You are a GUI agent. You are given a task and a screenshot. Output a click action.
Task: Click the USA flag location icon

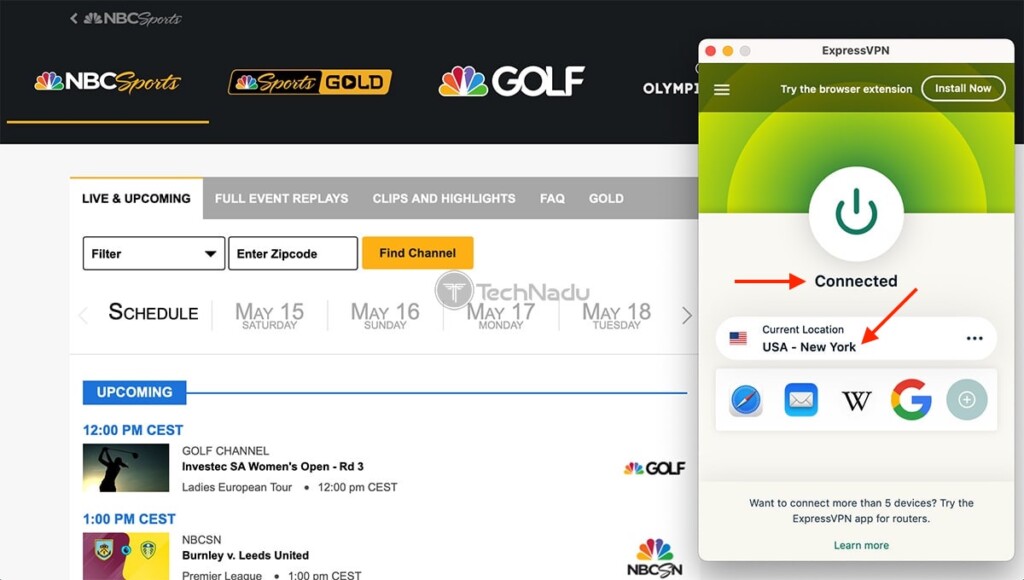point(738,338)
